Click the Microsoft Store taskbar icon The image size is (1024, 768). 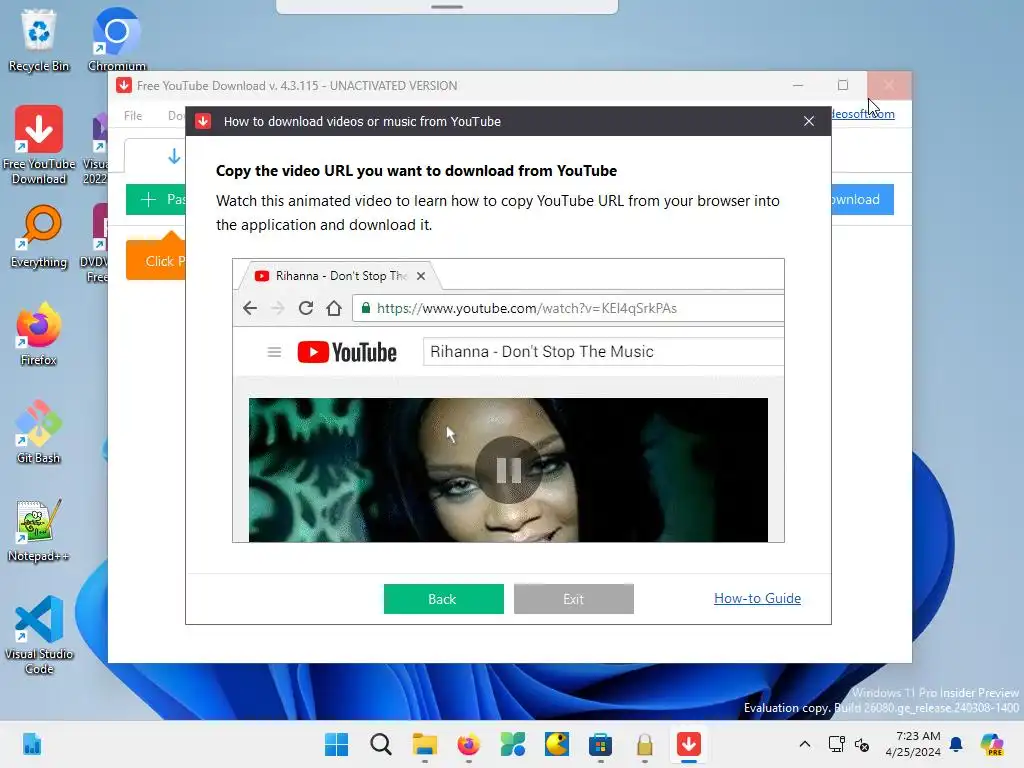600,744
